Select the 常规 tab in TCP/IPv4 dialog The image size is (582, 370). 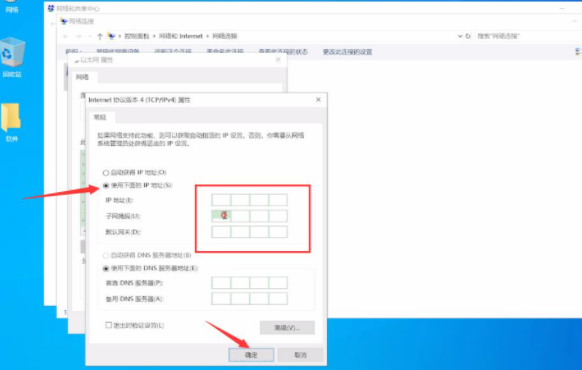tap(100, 117)
